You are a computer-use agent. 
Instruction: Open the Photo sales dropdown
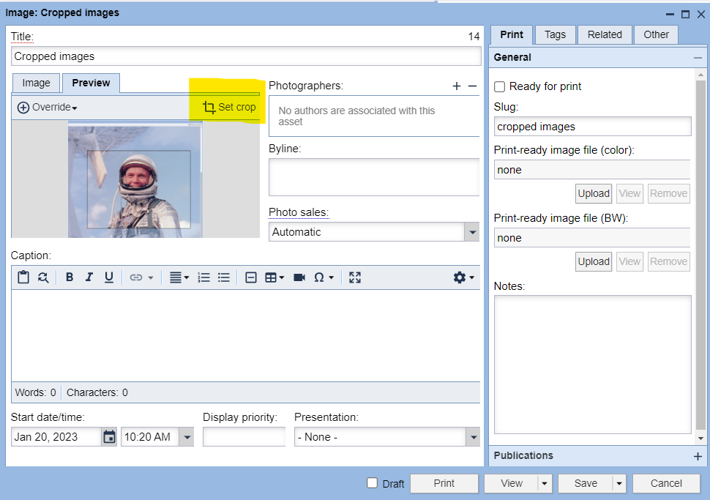click(x=471, y=232)
